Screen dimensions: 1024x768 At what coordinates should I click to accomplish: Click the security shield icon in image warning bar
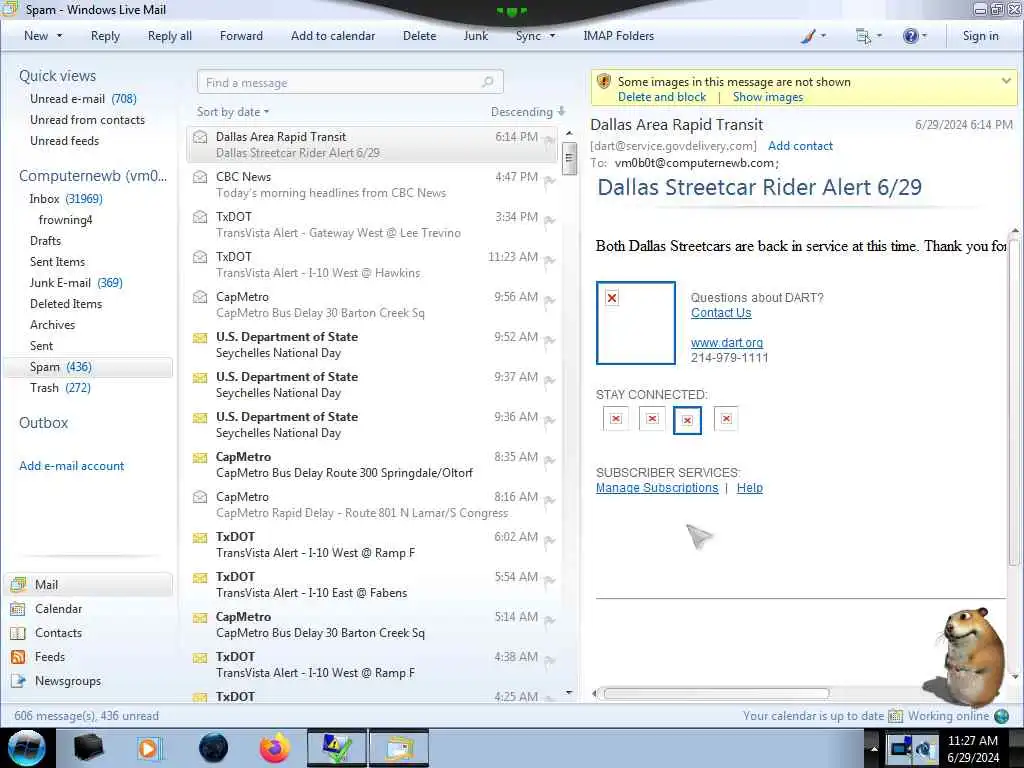[604, 82]
